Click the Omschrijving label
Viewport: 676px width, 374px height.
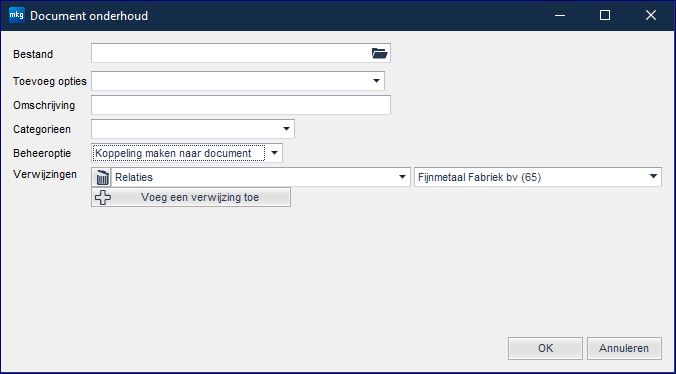coord(44,106)
